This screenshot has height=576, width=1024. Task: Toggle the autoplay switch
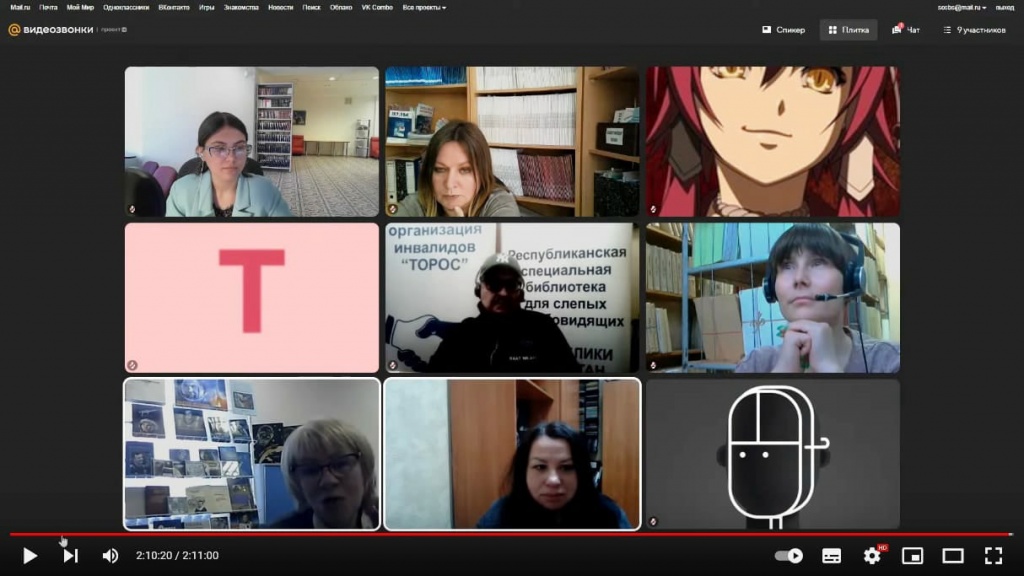tap(789, 555)
